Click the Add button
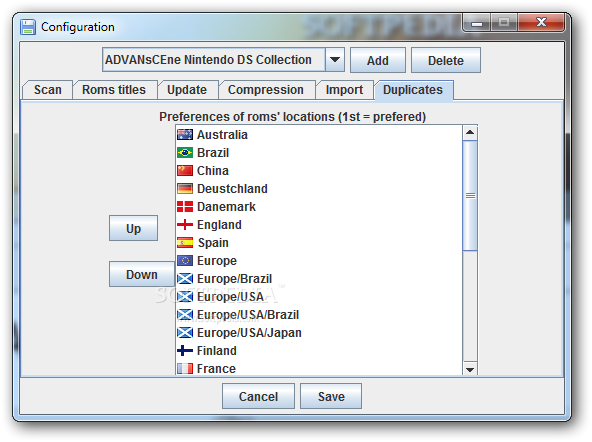Image resolution: width=592 pixels, height=442 pixels. coord(378,60)
